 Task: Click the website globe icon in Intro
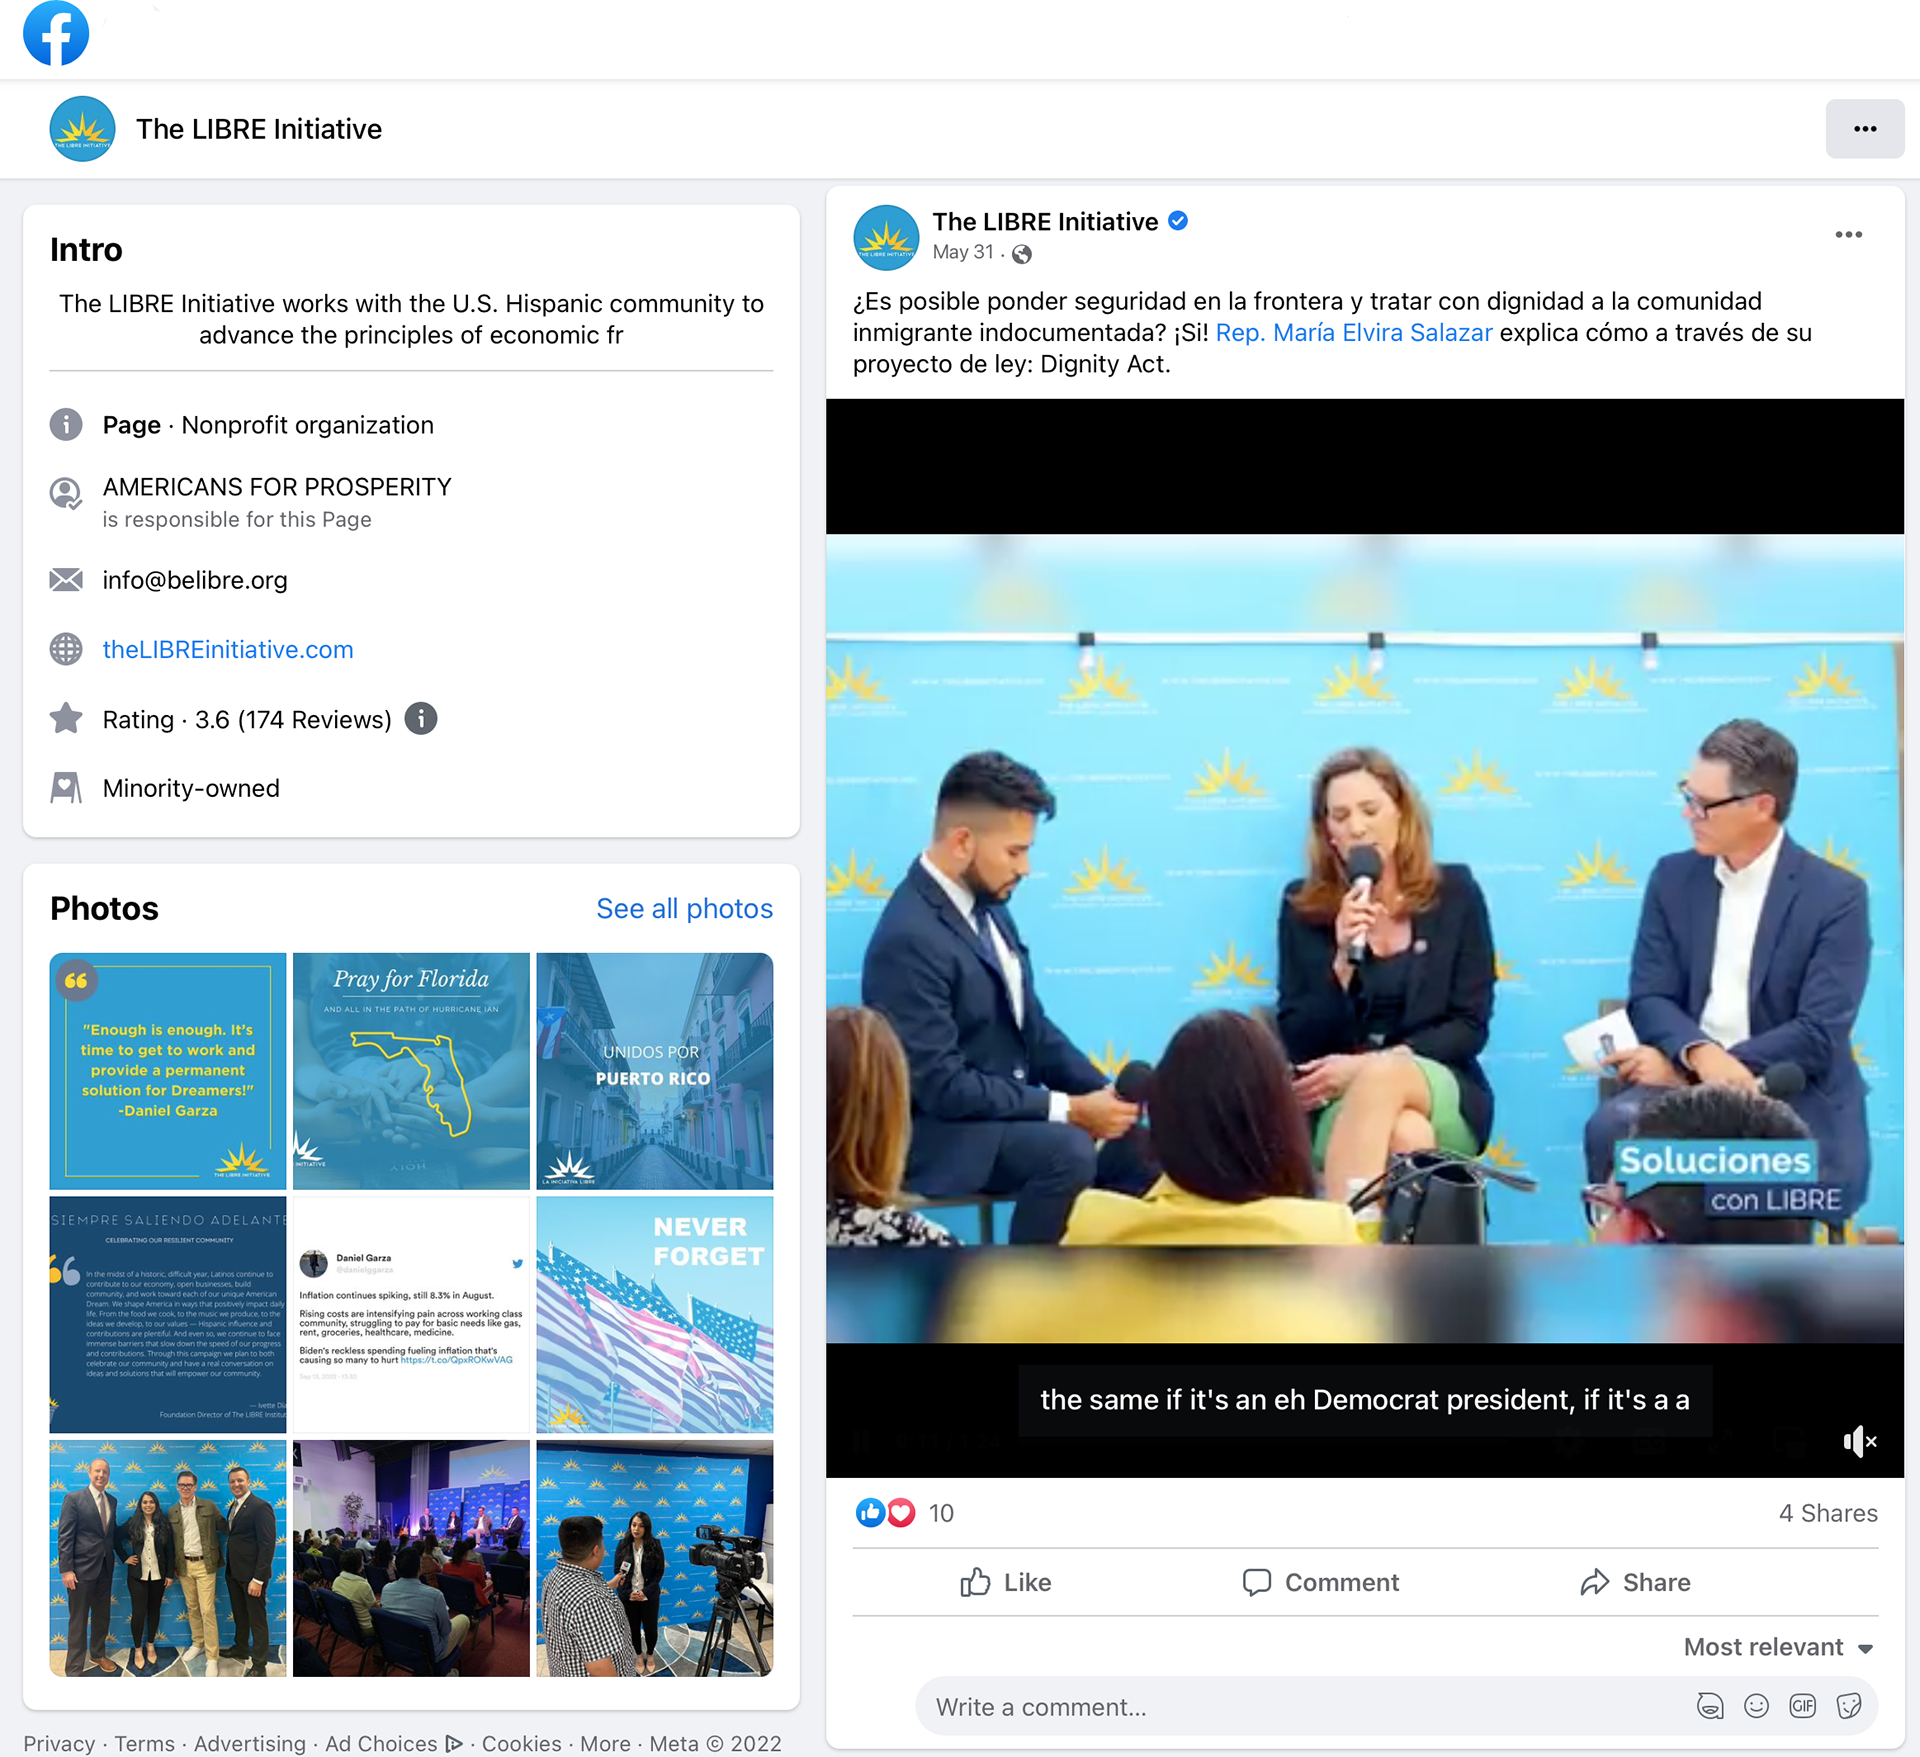pos(66,649)
